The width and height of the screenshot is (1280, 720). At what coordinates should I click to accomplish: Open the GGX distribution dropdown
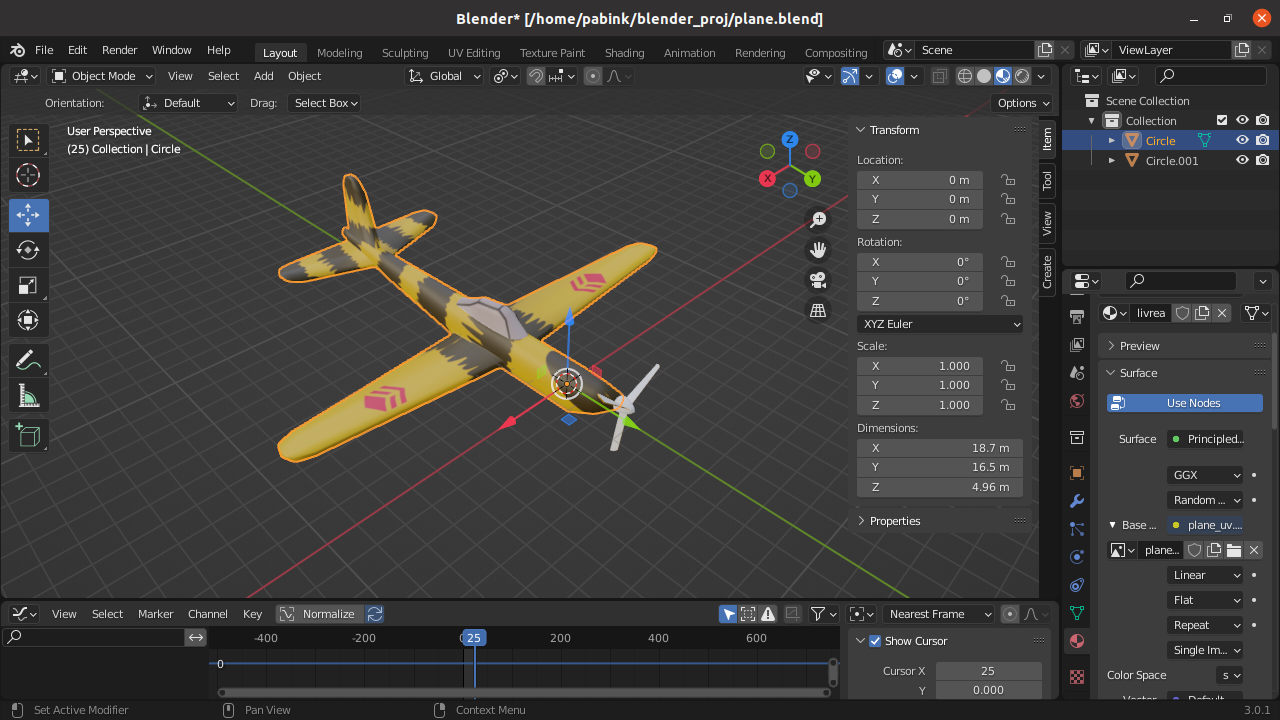(1205, 475)
